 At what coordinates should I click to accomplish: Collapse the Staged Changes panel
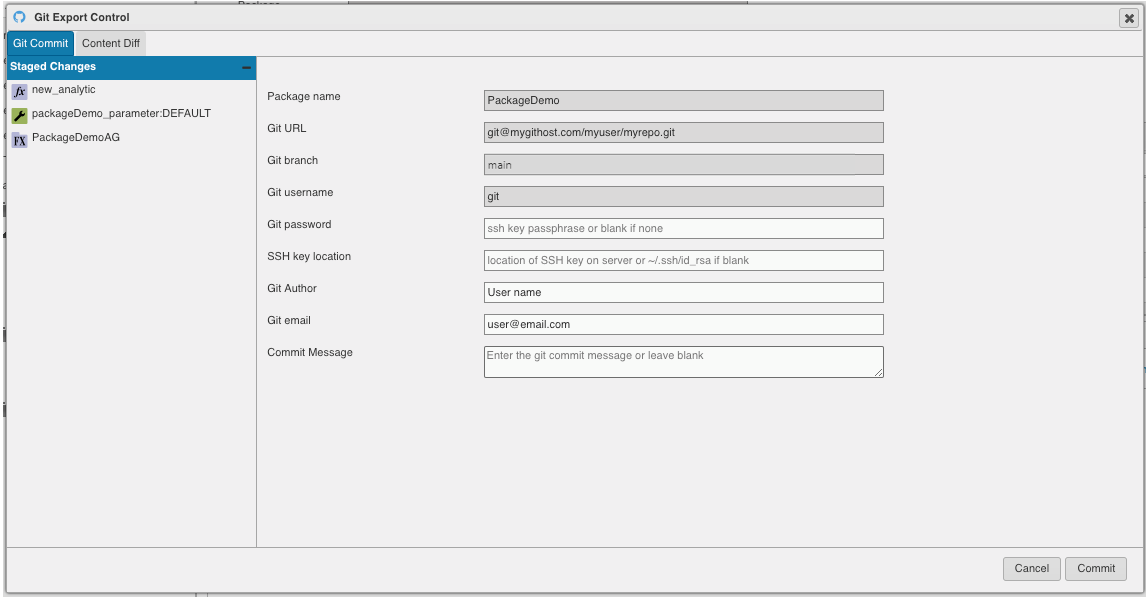(x=246, y=67)
